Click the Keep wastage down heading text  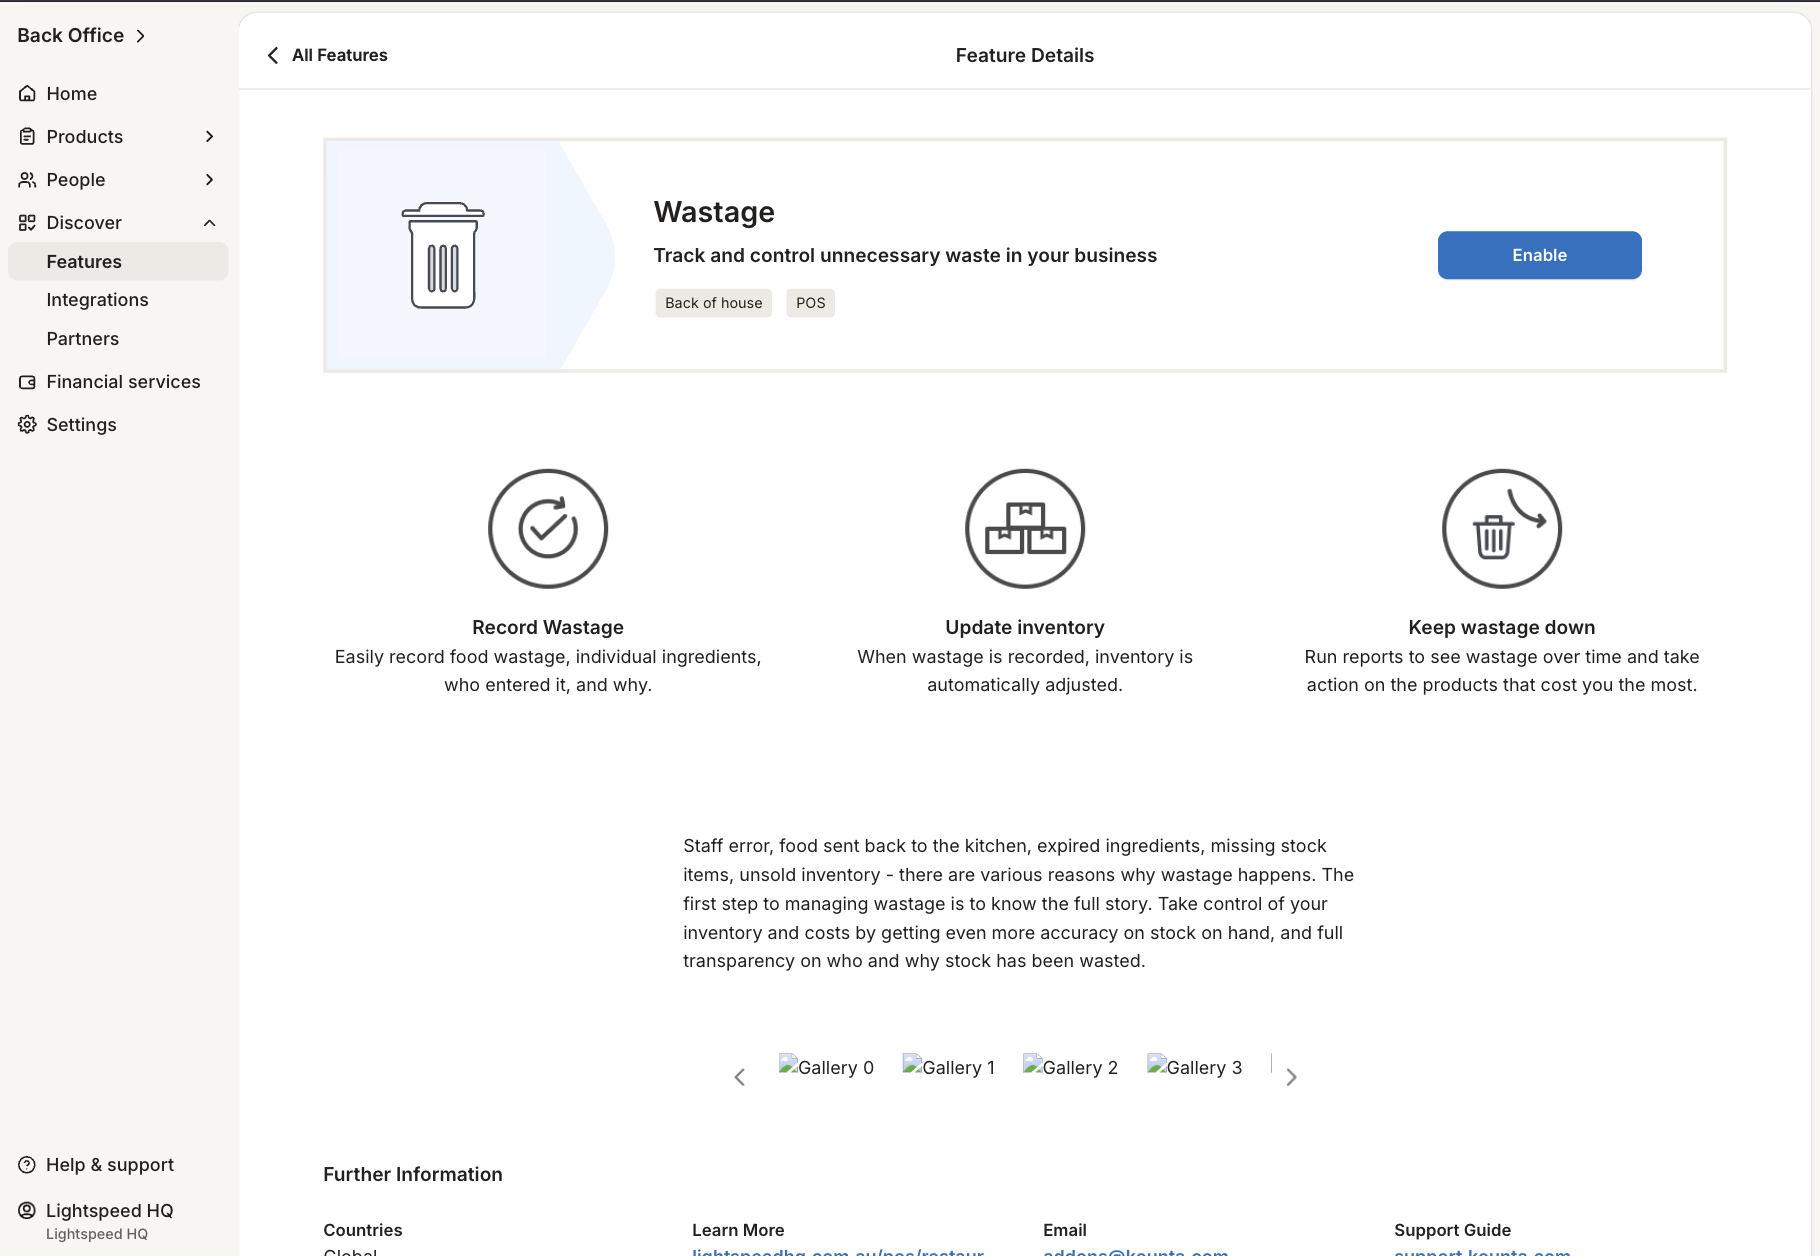(1502, 627)
